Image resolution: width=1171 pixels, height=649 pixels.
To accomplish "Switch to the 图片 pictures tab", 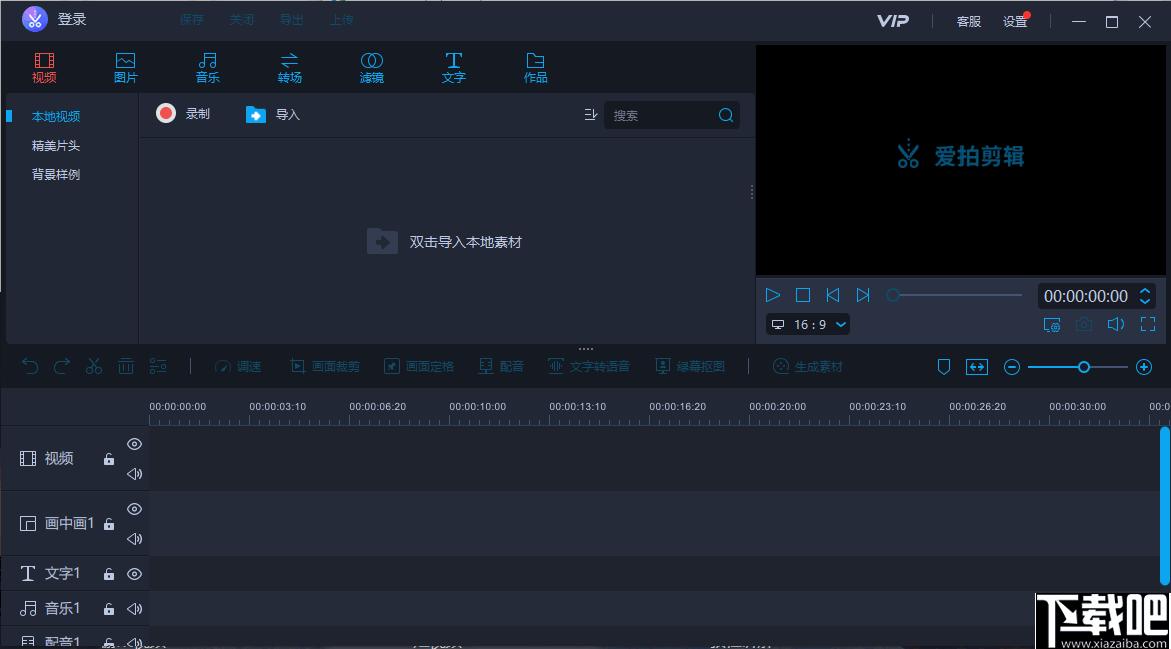I will (125, 67).
